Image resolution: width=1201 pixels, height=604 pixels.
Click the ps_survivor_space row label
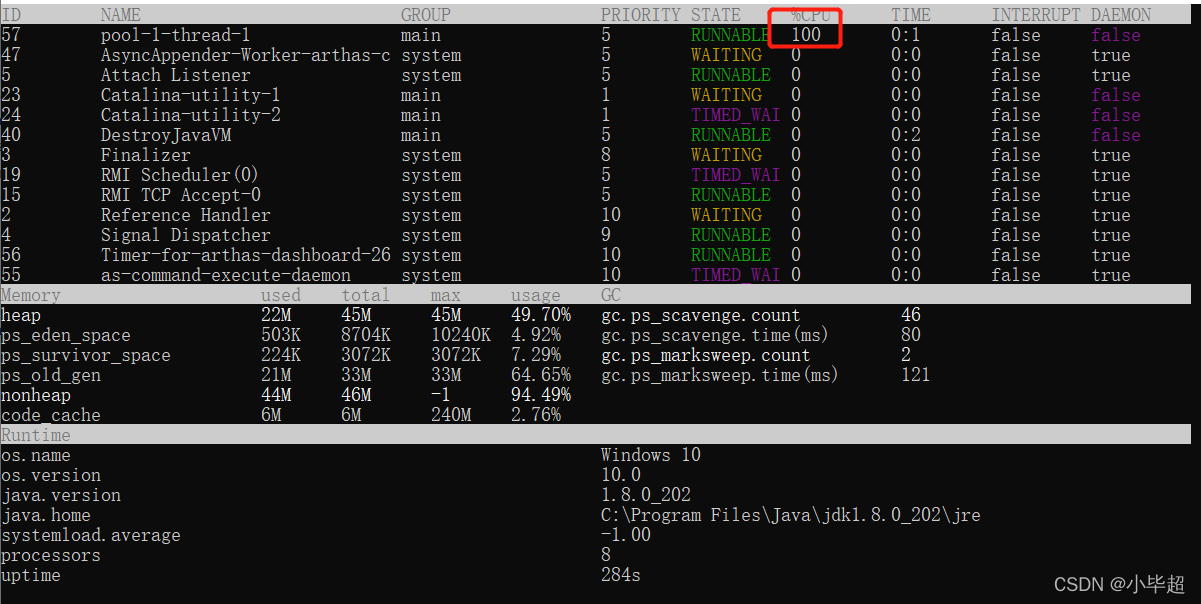[x=86, y=355]
